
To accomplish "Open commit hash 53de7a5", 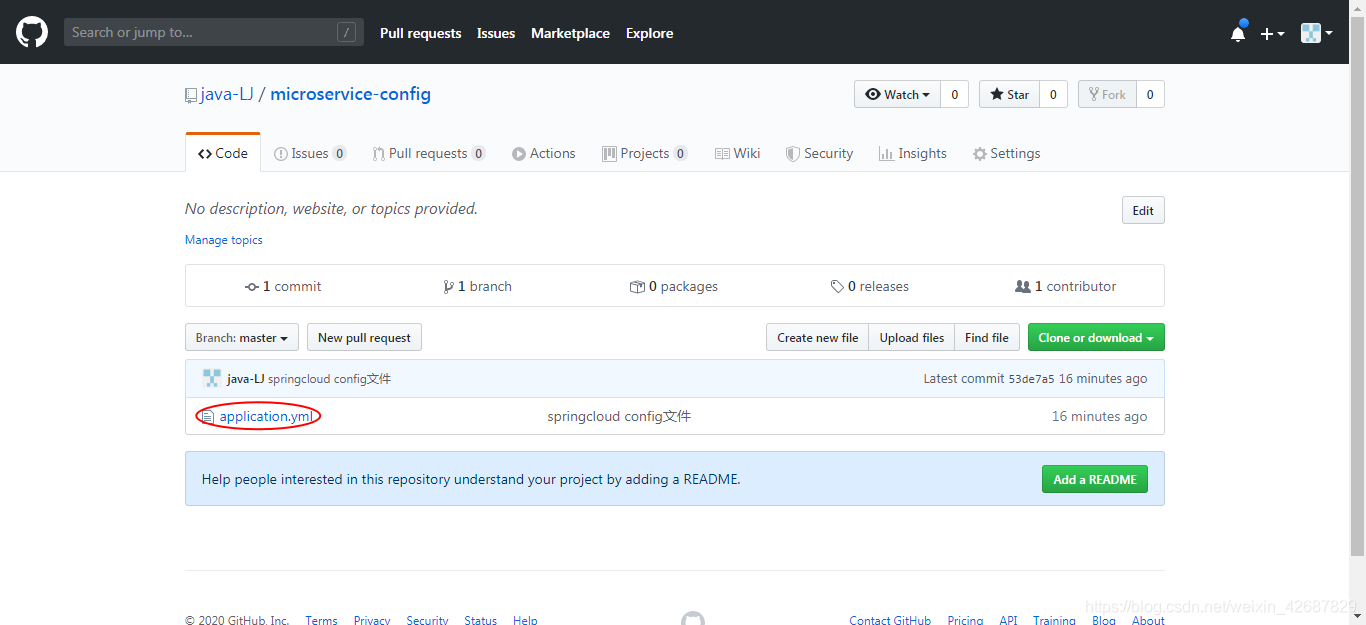I will tap(1031, 379).
